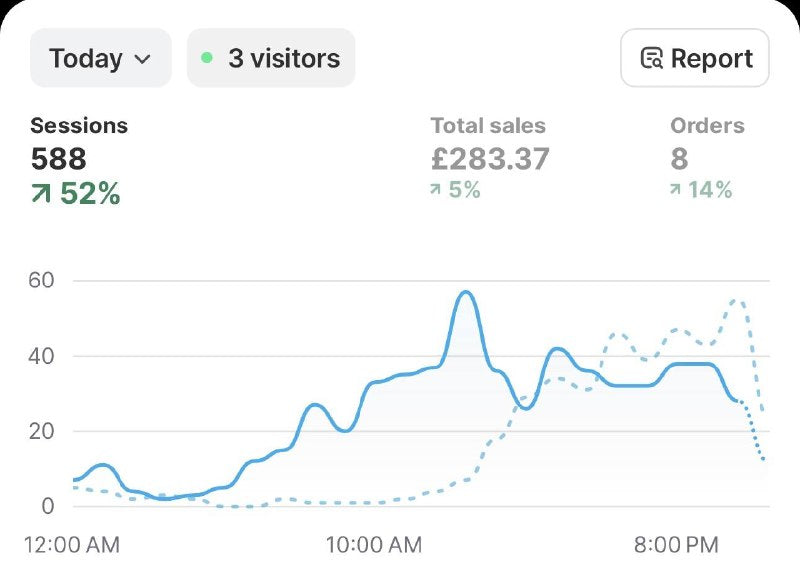Click the 12:00 AM axis label
The width and height of the screenshot is (800, 572).
pos(72,545)
